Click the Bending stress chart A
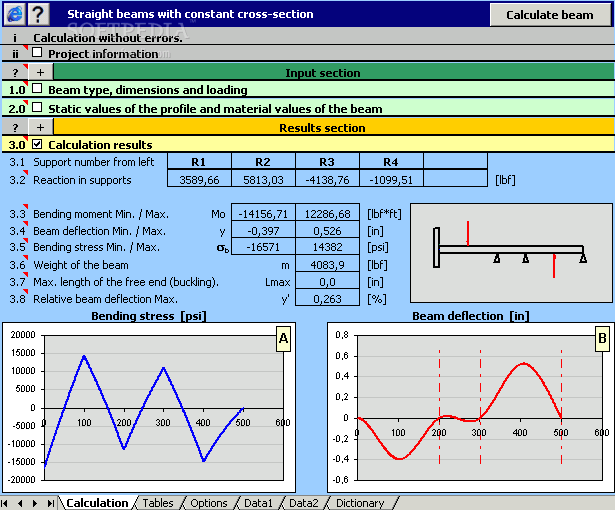 point(149,408)
